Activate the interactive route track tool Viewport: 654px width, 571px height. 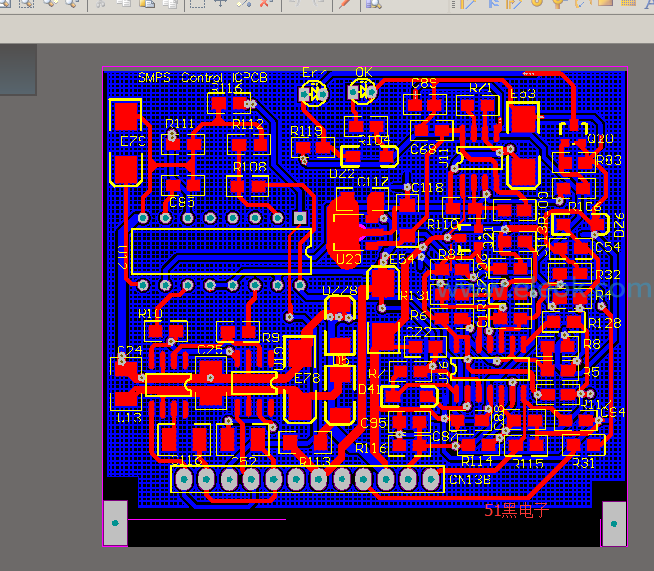(468, 3)
